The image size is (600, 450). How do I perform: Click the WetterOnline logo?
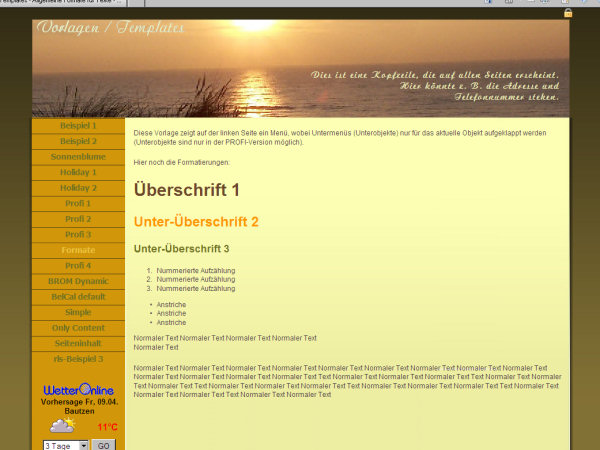click(x=78, y=389)
